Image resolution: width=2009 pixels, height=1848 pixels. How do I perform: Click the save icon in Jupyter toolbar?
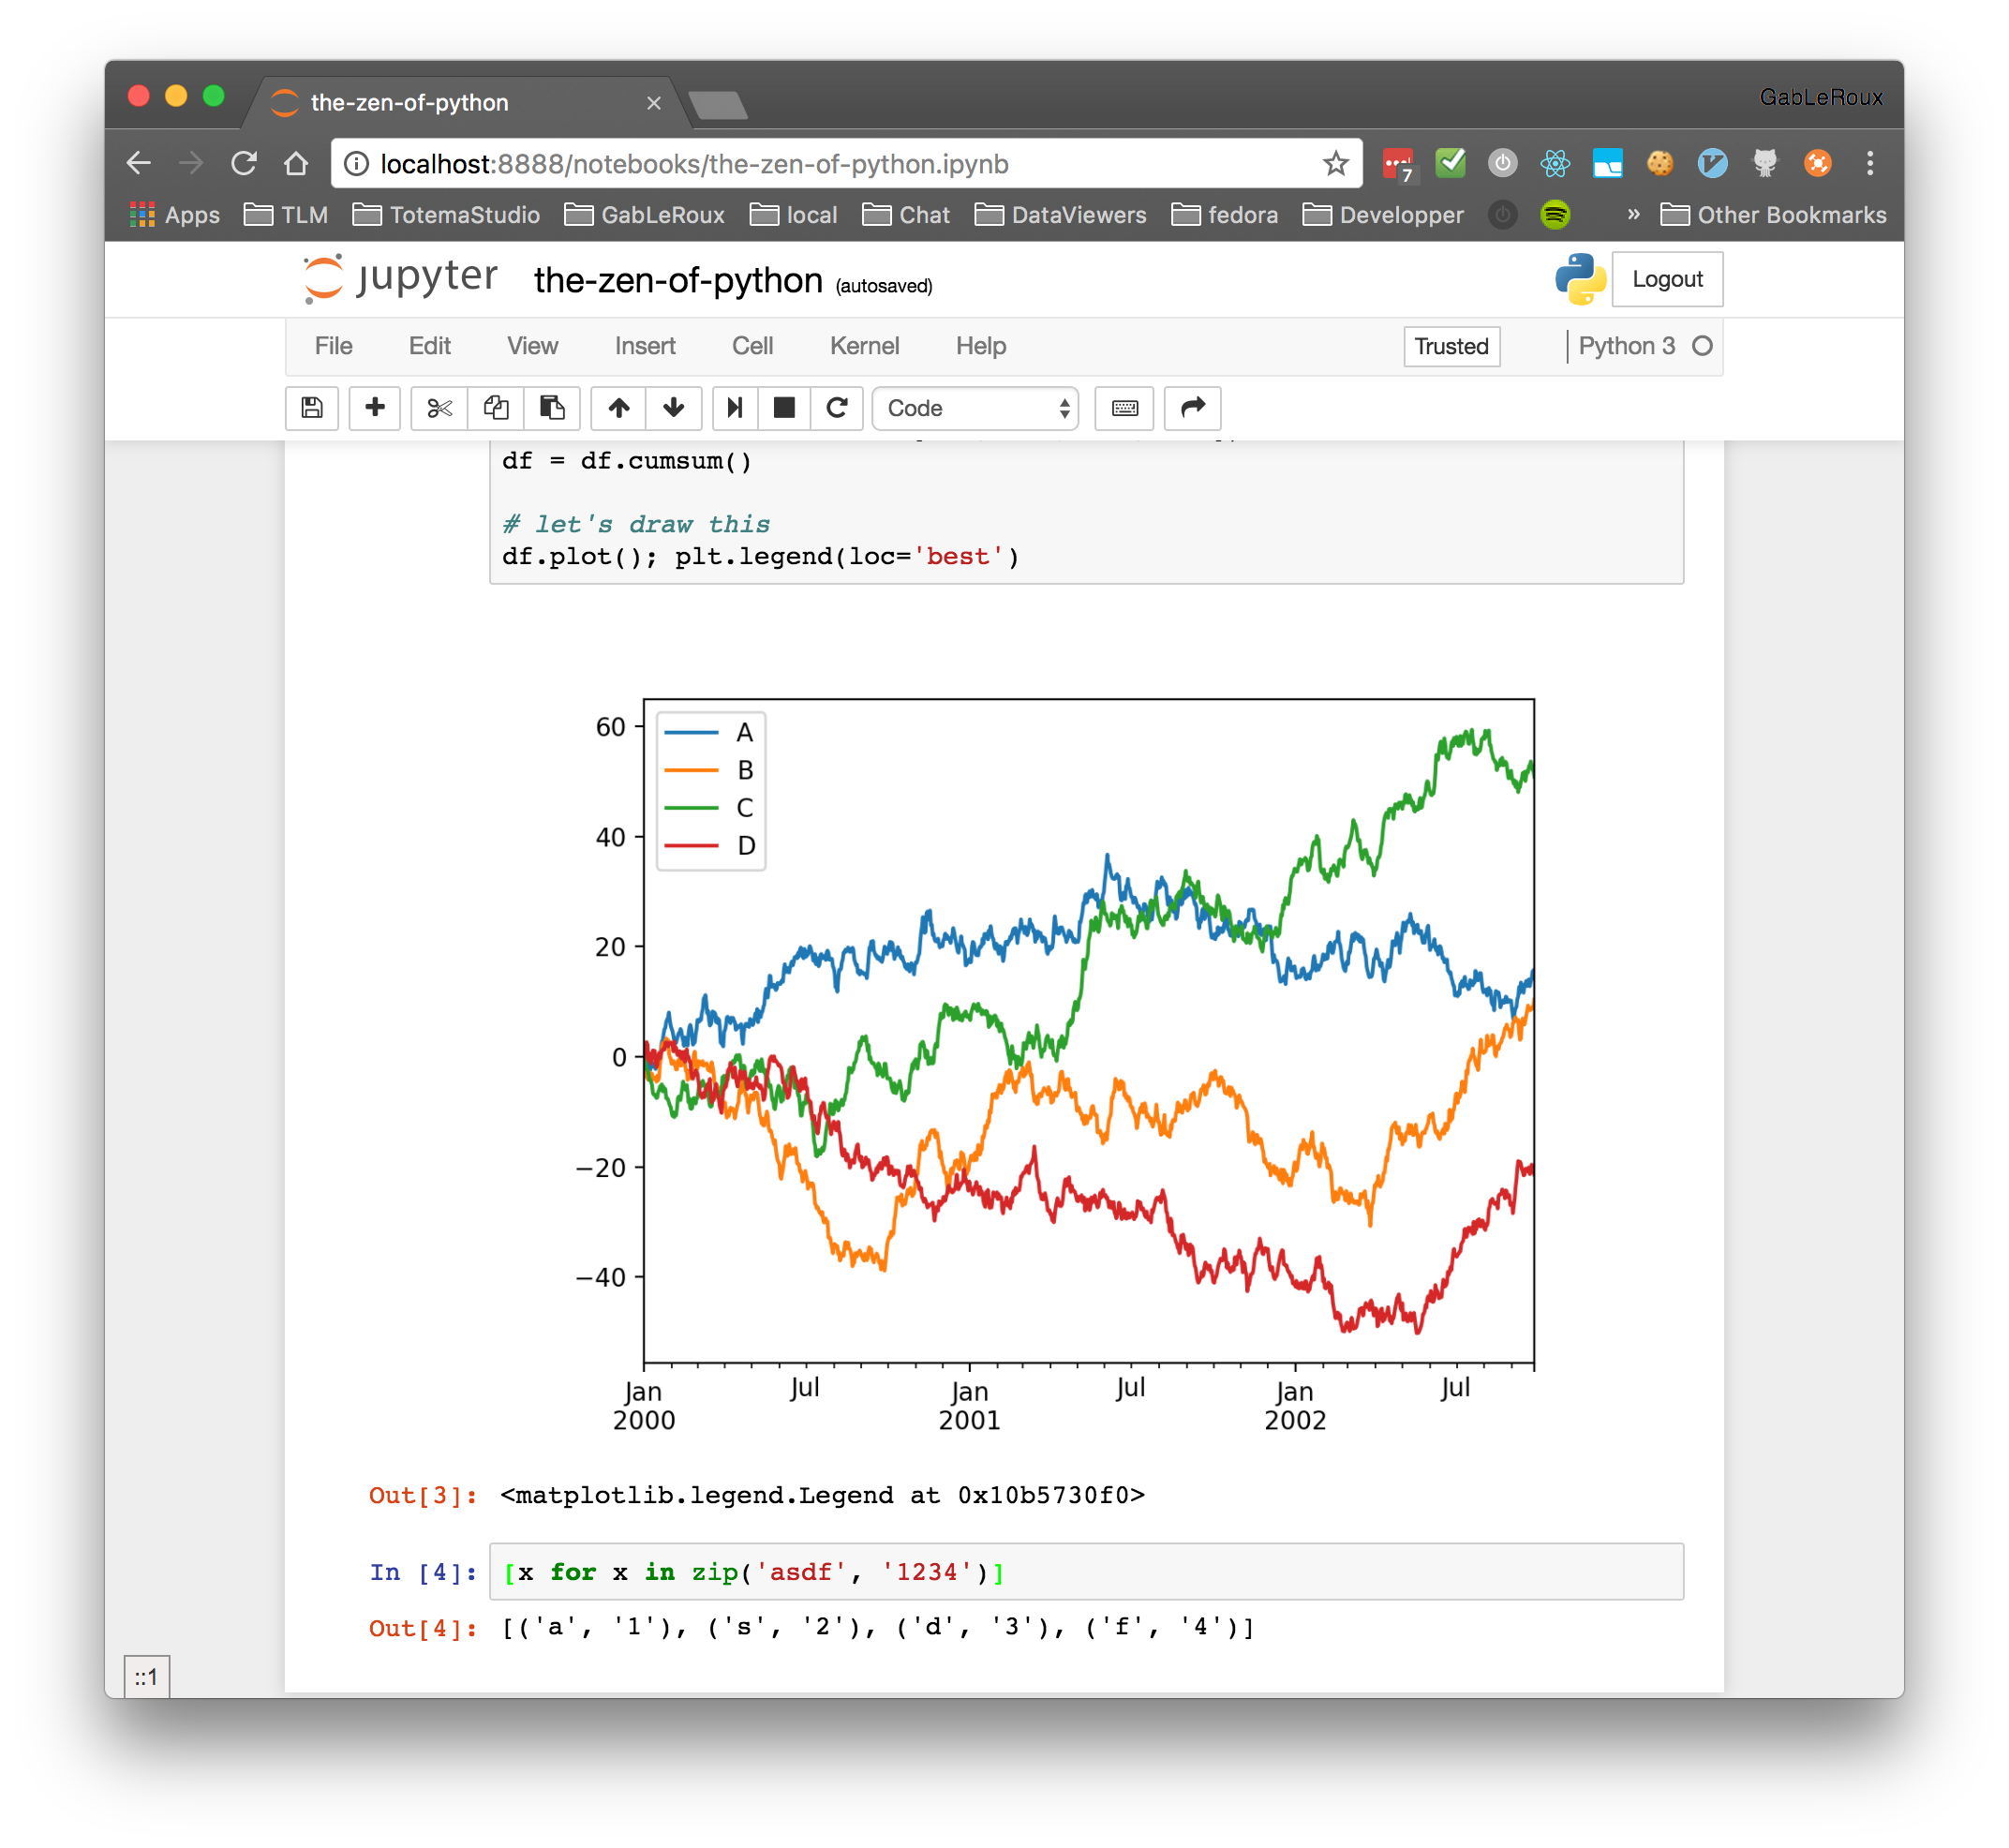coord(311,406)
